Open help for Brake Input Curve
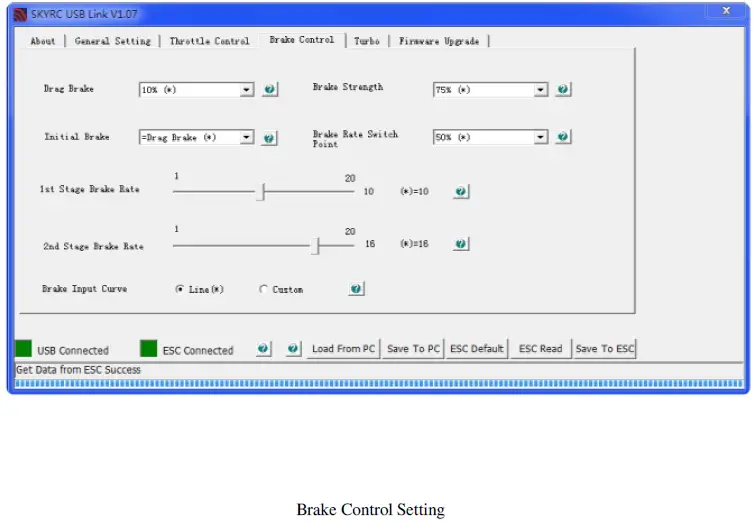Image resolution: width=754 pixels, height=523 pixels. click(356, 289)
